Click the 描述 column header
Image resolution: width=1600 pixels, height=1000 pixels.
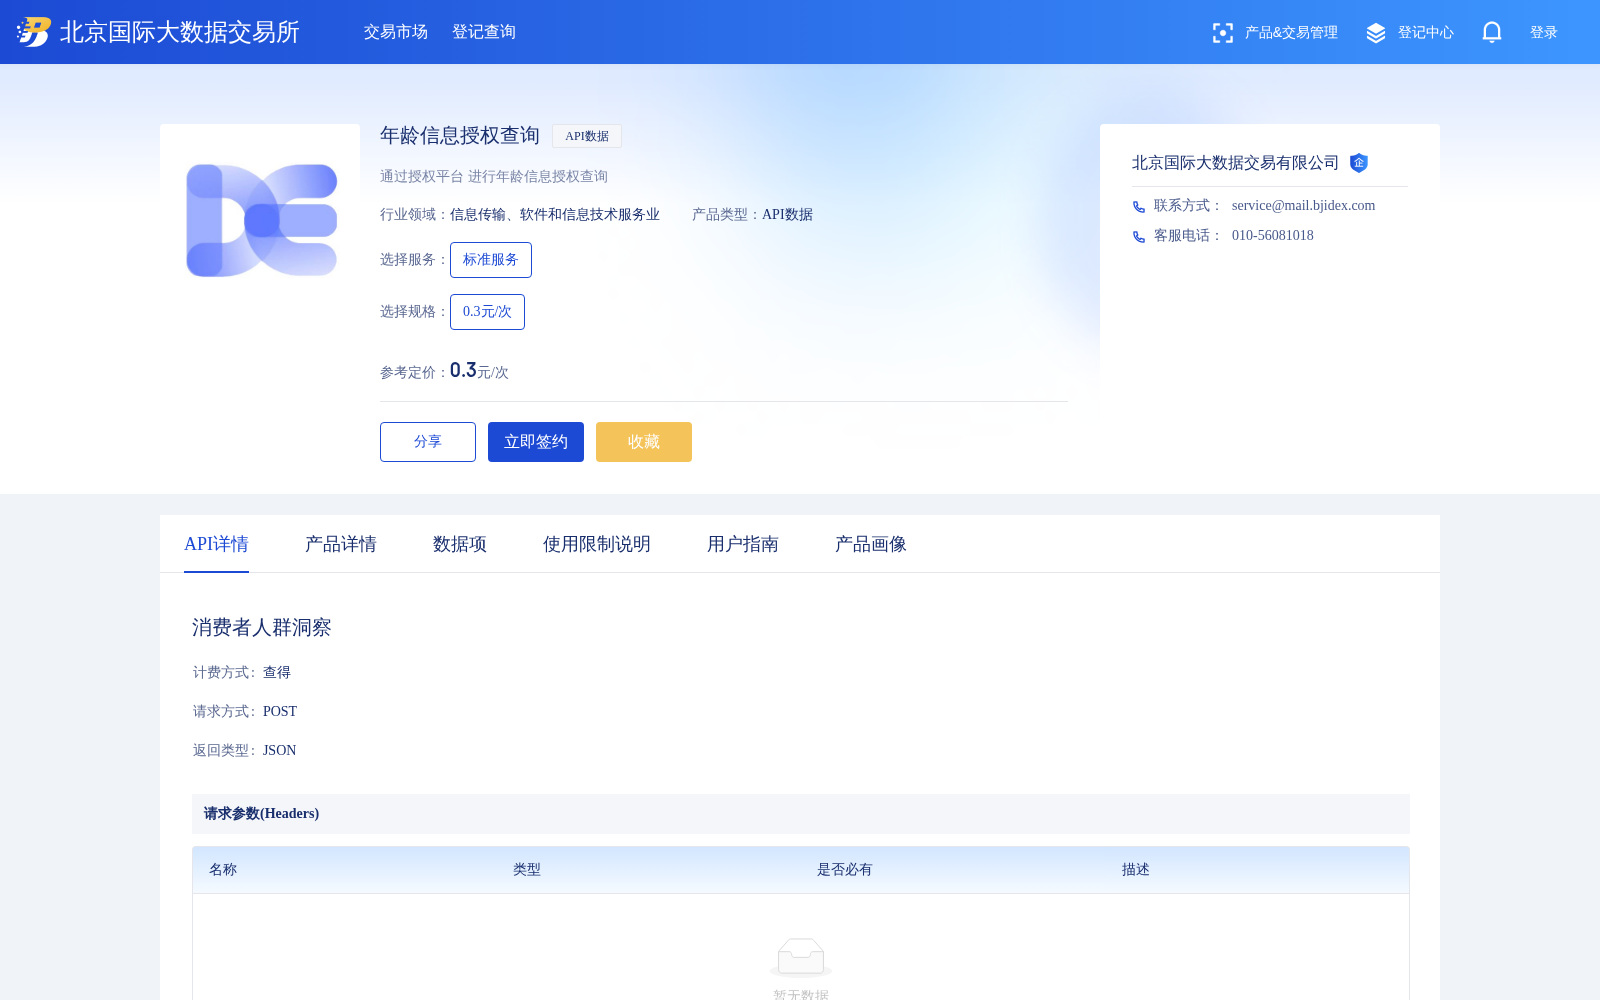[1136, 870]
